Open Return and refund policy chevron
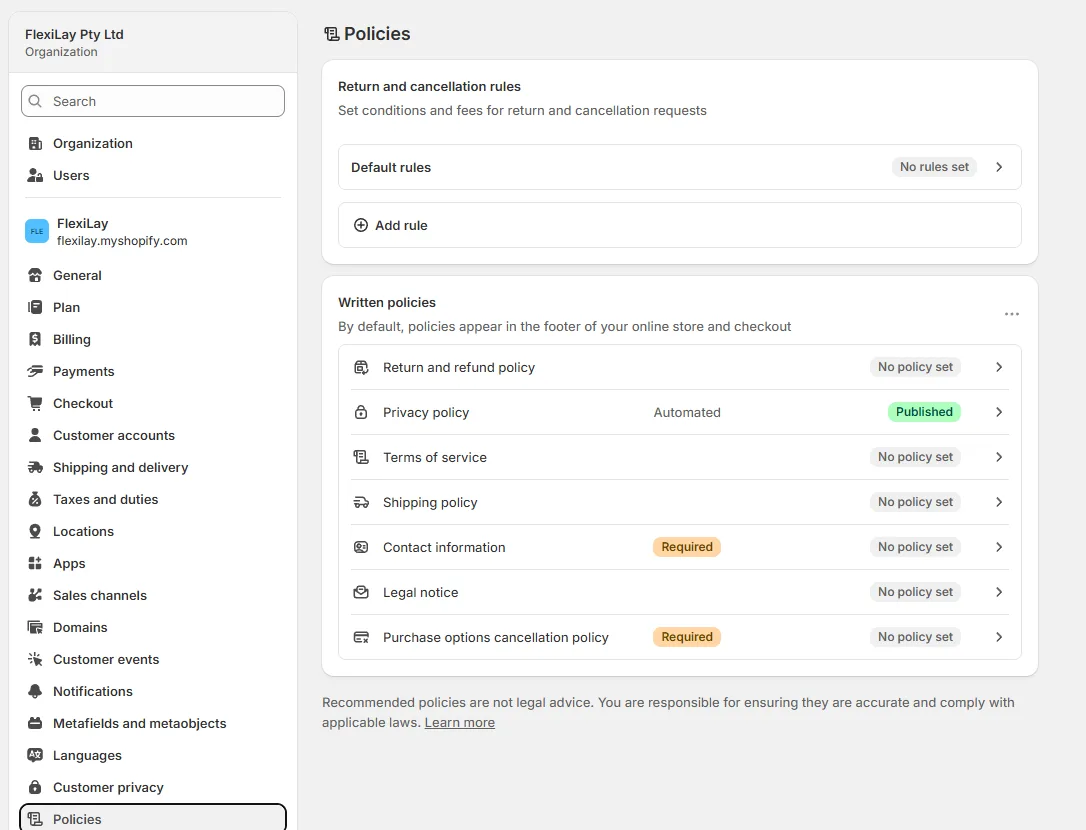The width and height of the screenshot is (1086, 830). coord(999,367)
